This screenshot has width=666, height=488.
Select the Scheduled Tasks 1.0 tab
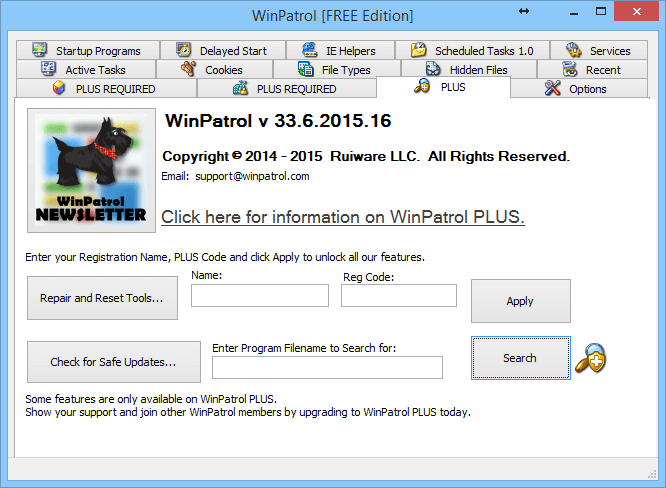pos(472,50)
